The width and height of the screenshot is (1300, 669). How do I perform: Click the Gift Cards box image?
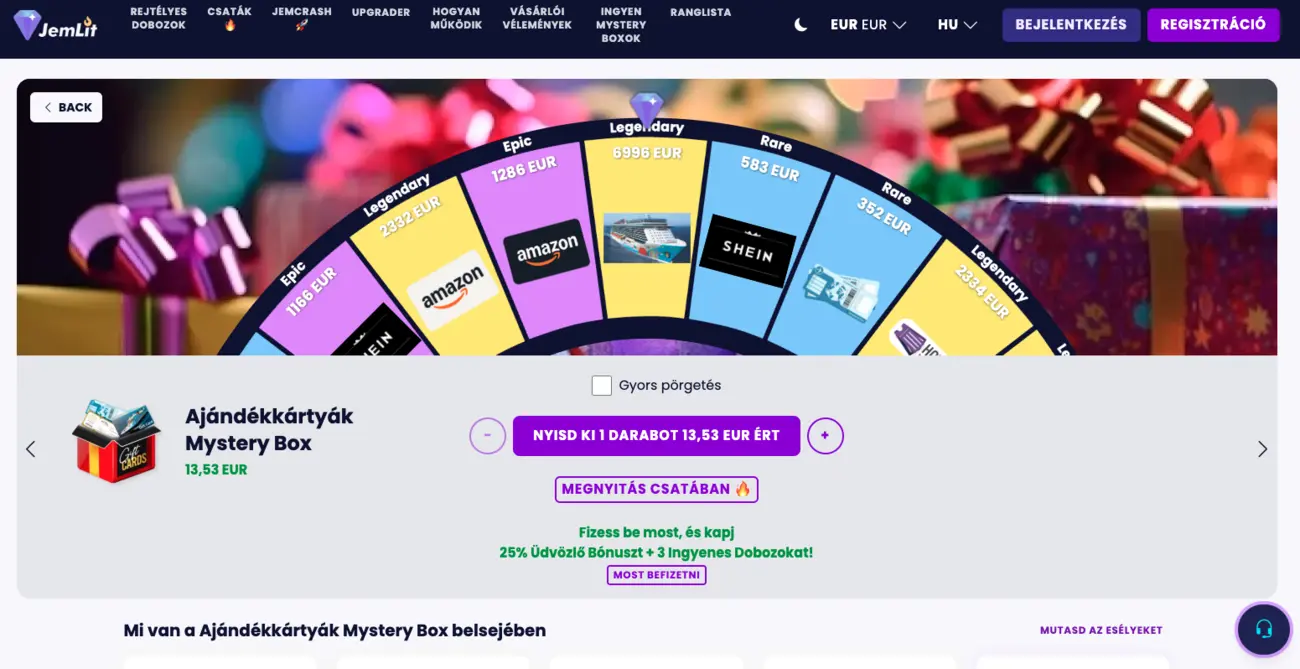[116, 441]
